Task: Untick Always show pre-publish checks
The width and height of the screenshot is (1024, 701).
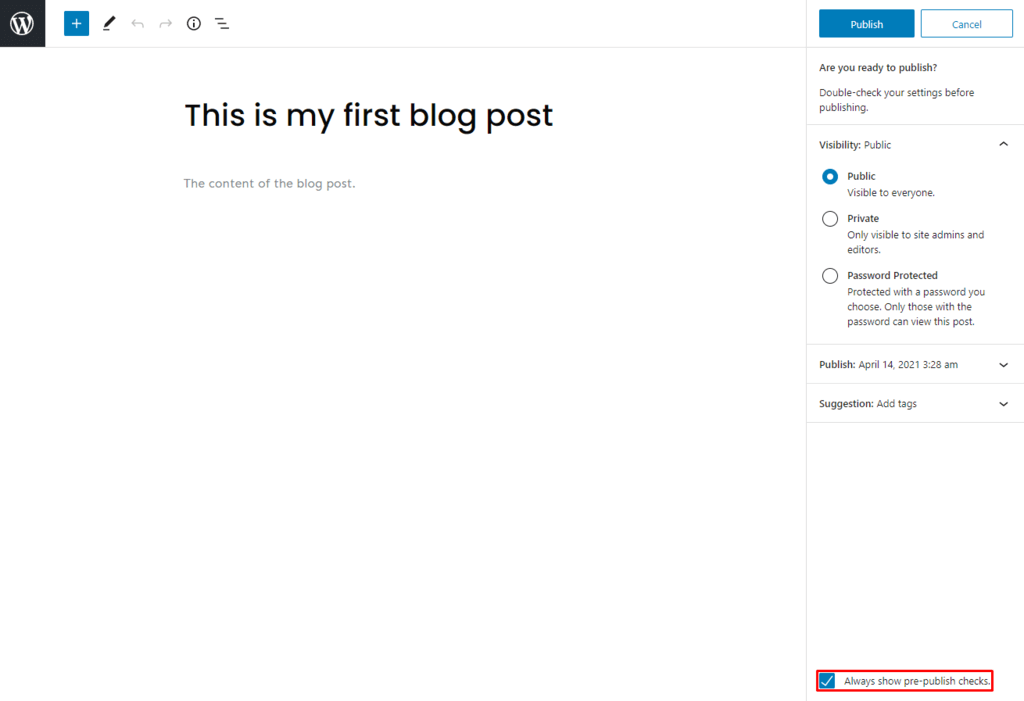Action: (828, 681)
